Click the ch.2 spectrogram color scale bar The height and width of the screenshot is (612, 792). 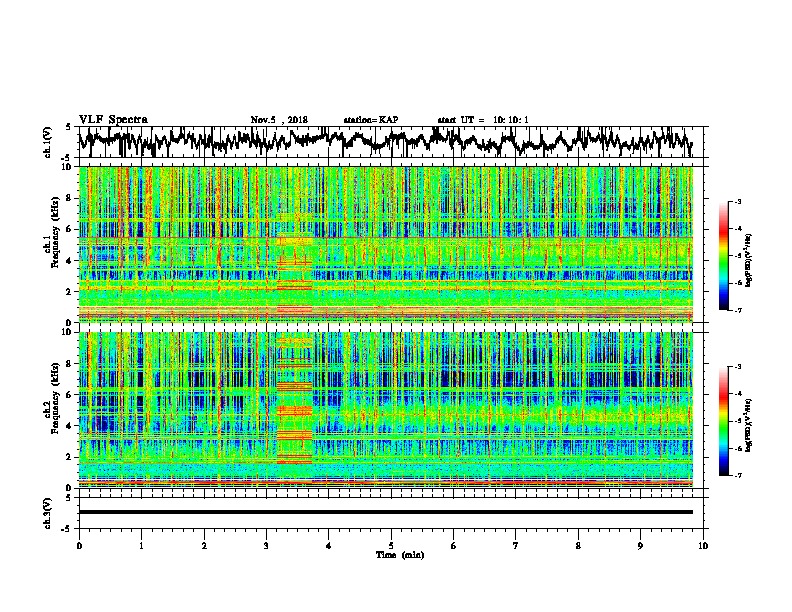point(724,421)
